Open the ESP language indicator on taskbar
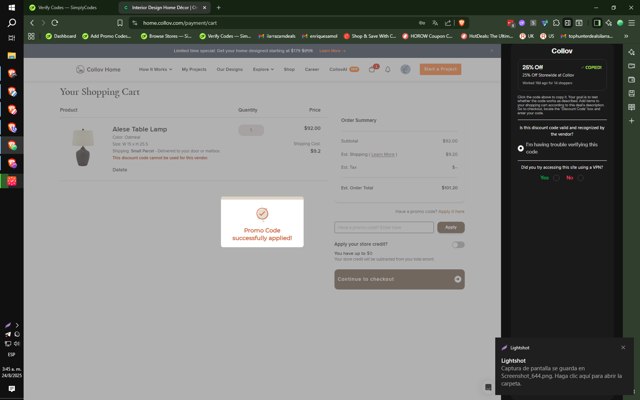This screenshot has height=400, width=640. tap(11, 354)
